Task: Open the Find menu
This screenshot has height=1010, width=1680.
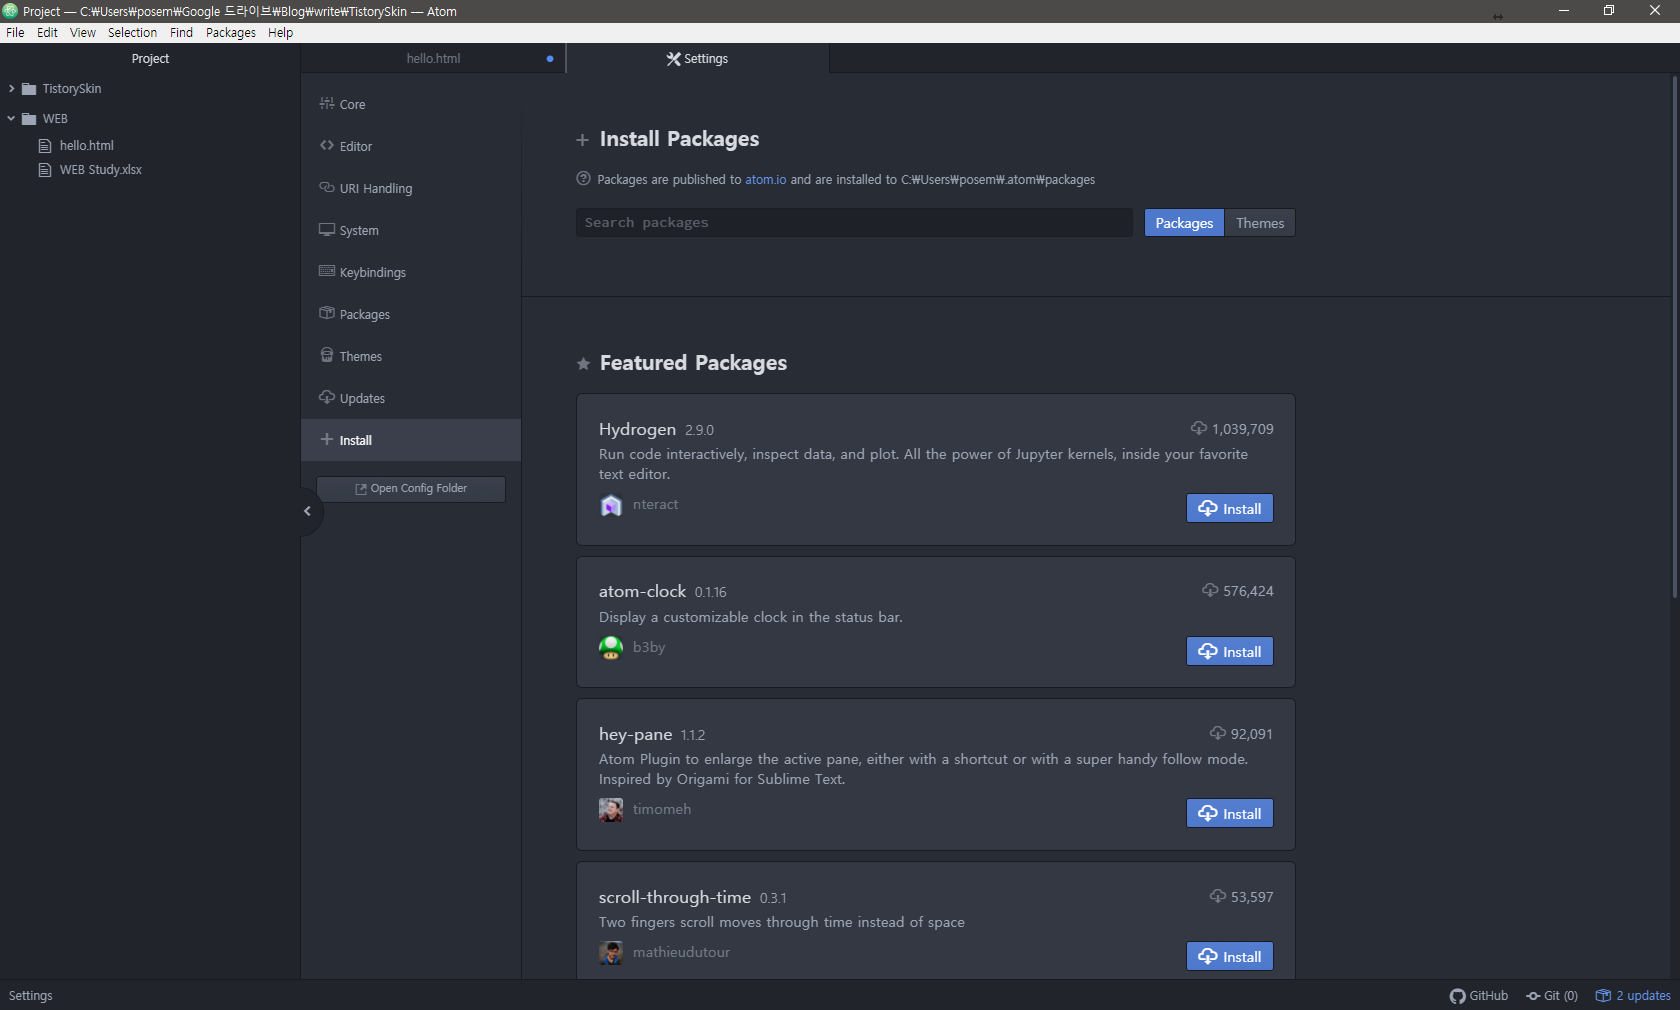Action: pos(181,33)
